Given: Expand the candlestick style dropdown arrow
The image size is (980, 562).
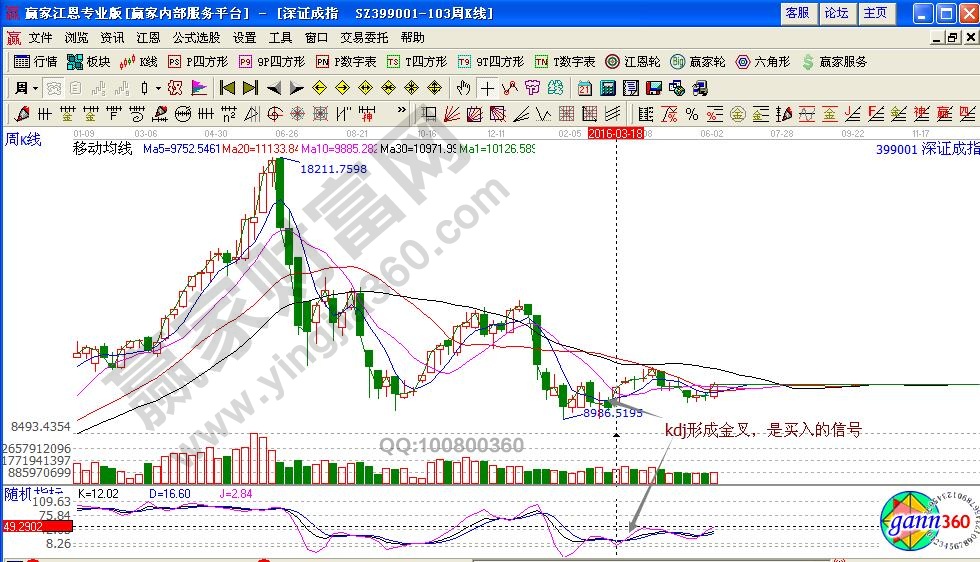Looking at the screenshot, I should click(x=157, y=88).
